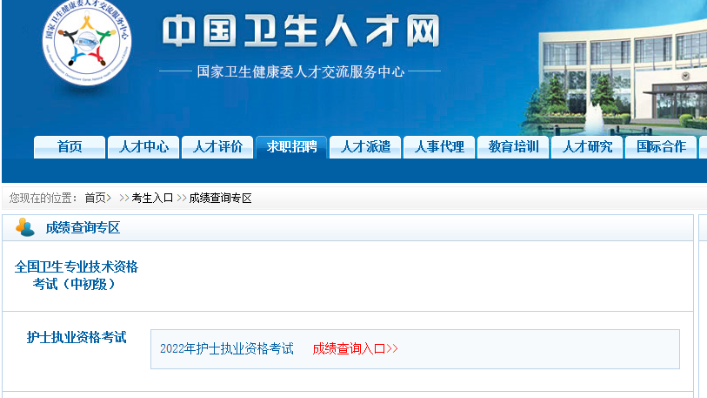Click the orange and blue people icon beside 成绩查询专区
Image resolution: width=707 pixels, height=398 pixels.
point(25,227)
